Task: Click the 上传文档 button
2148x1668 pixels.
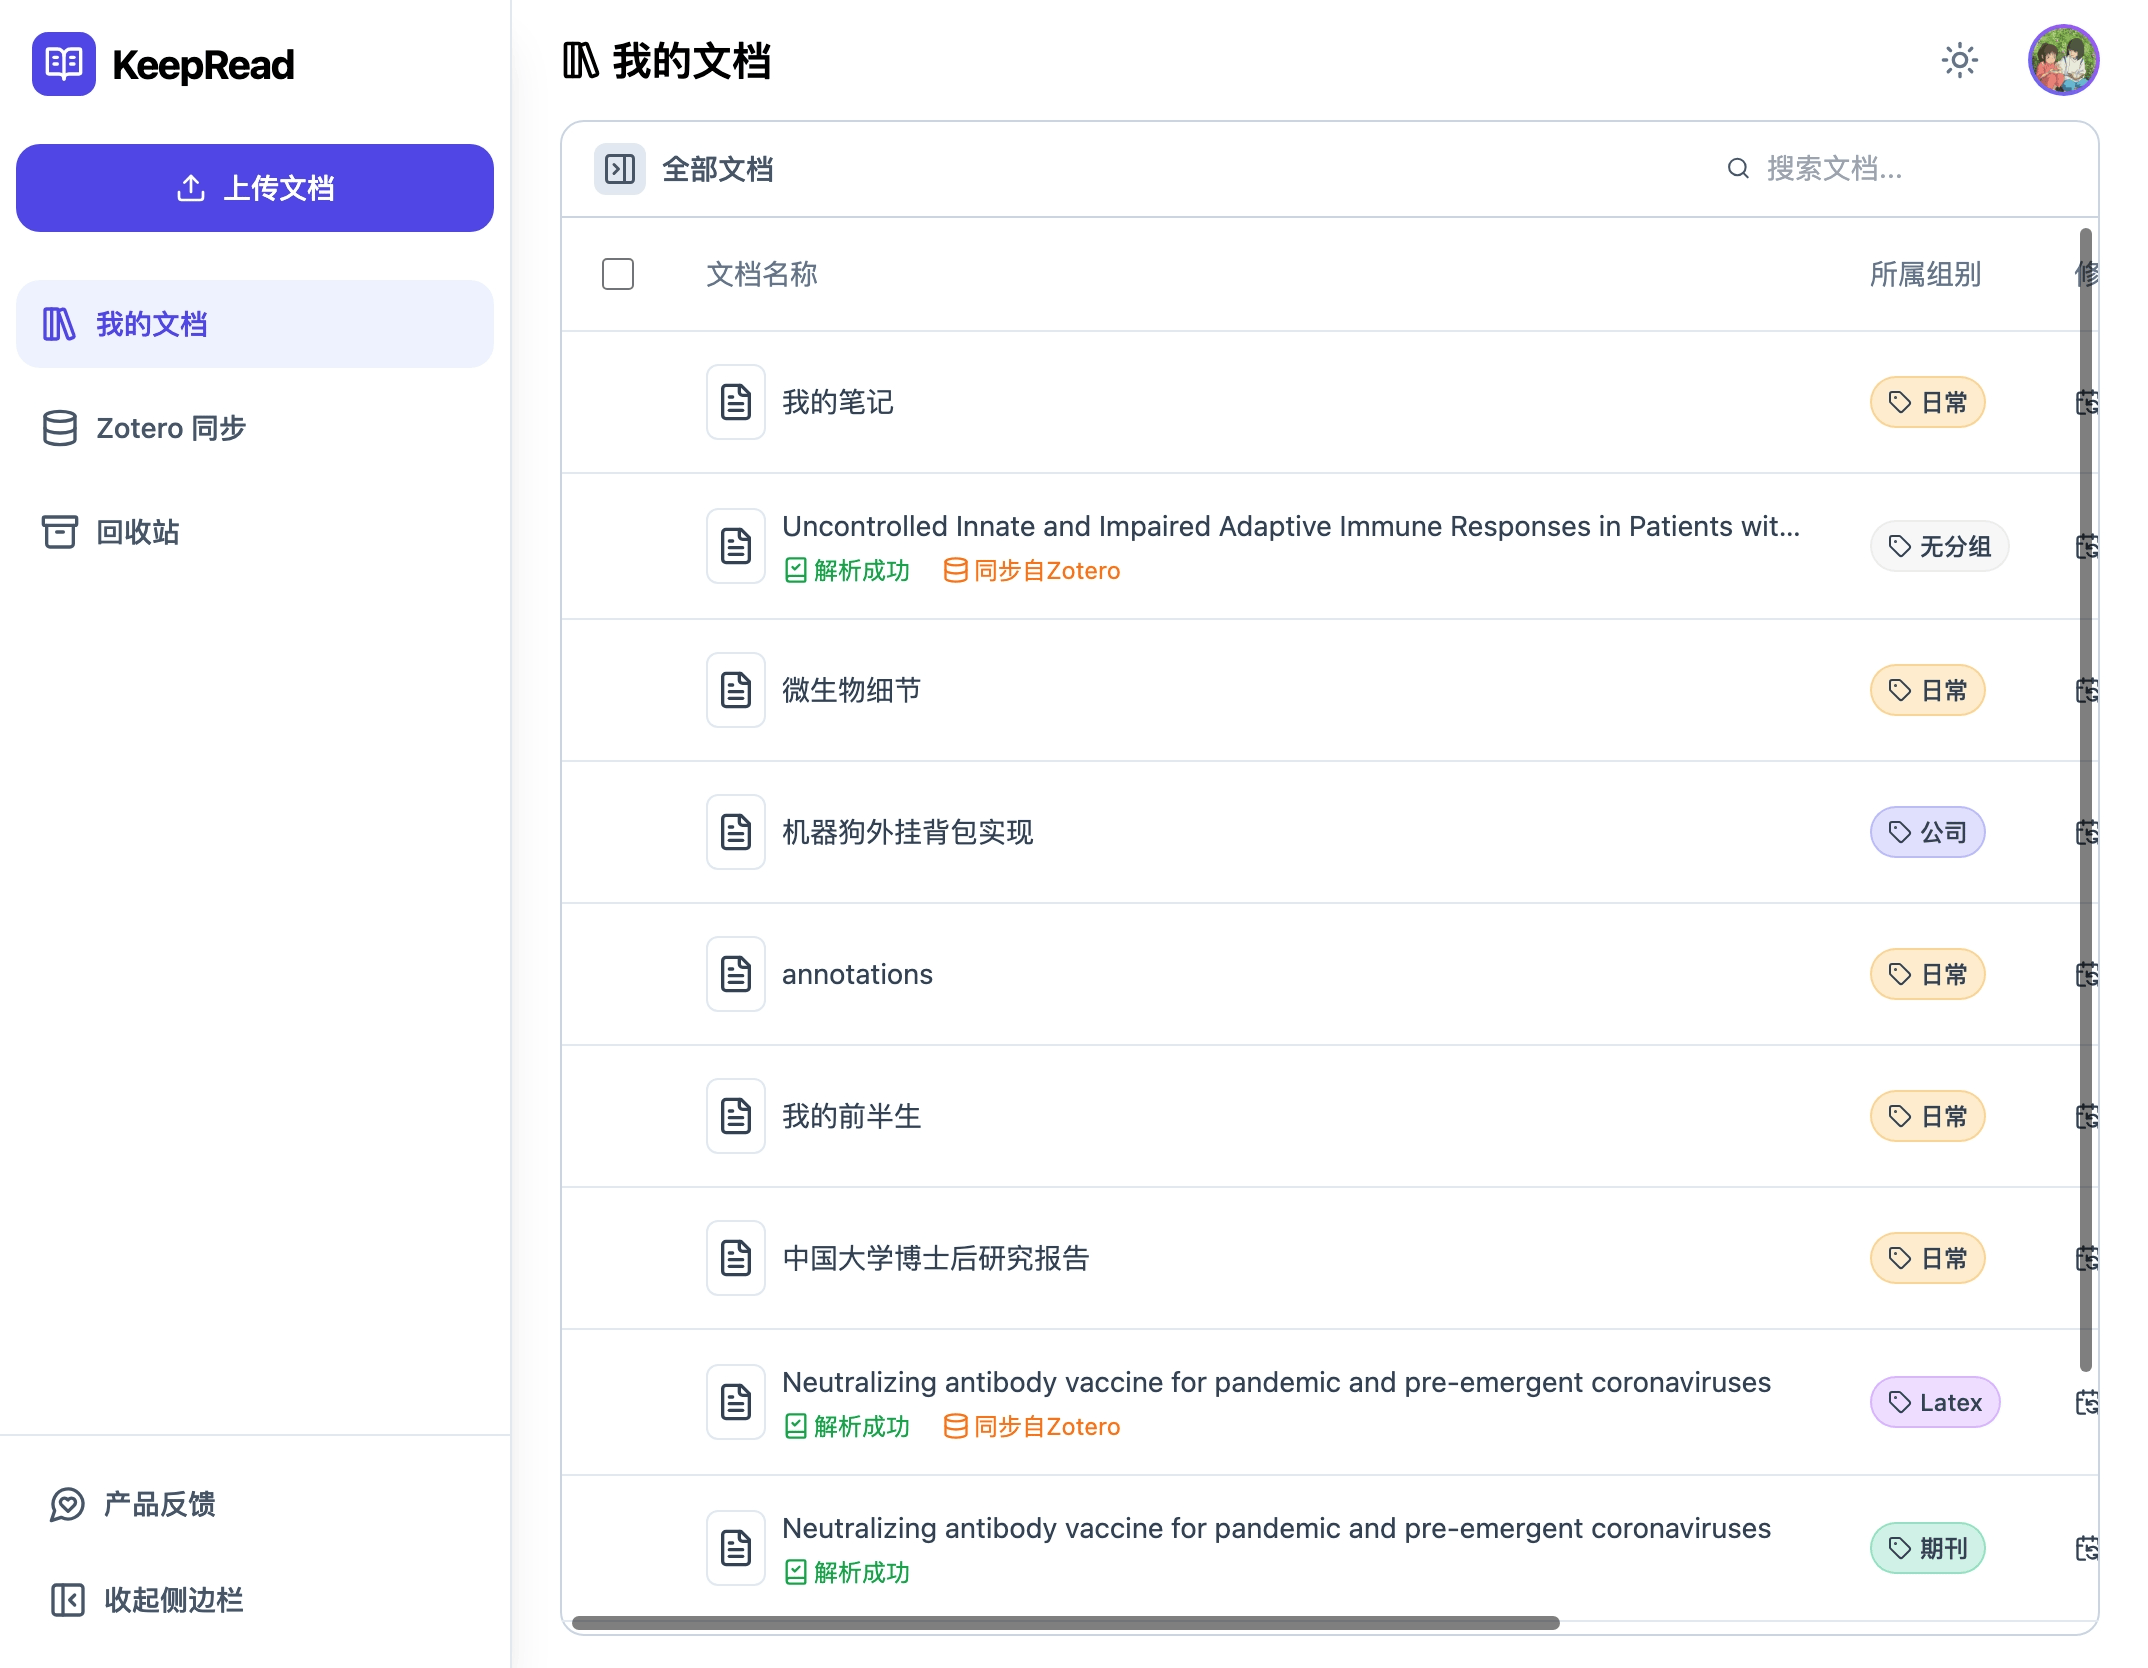Action: 254,187
